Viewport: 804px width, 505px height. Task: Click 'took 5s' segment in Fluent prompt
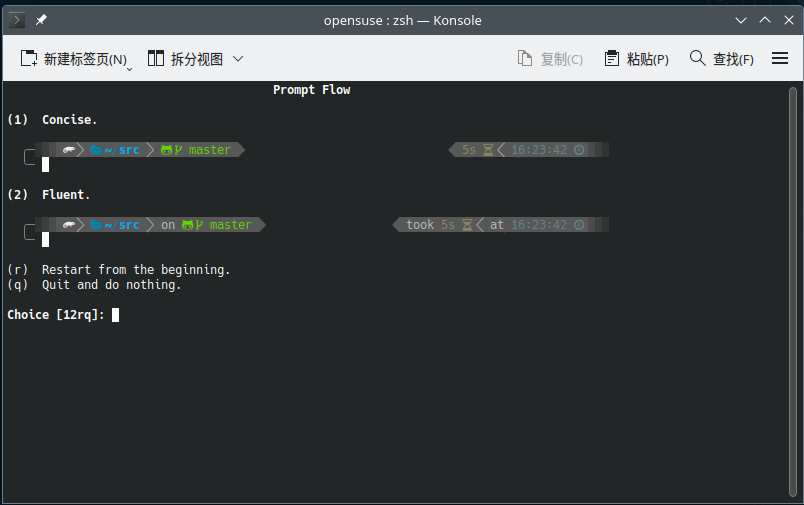(439, 225)
